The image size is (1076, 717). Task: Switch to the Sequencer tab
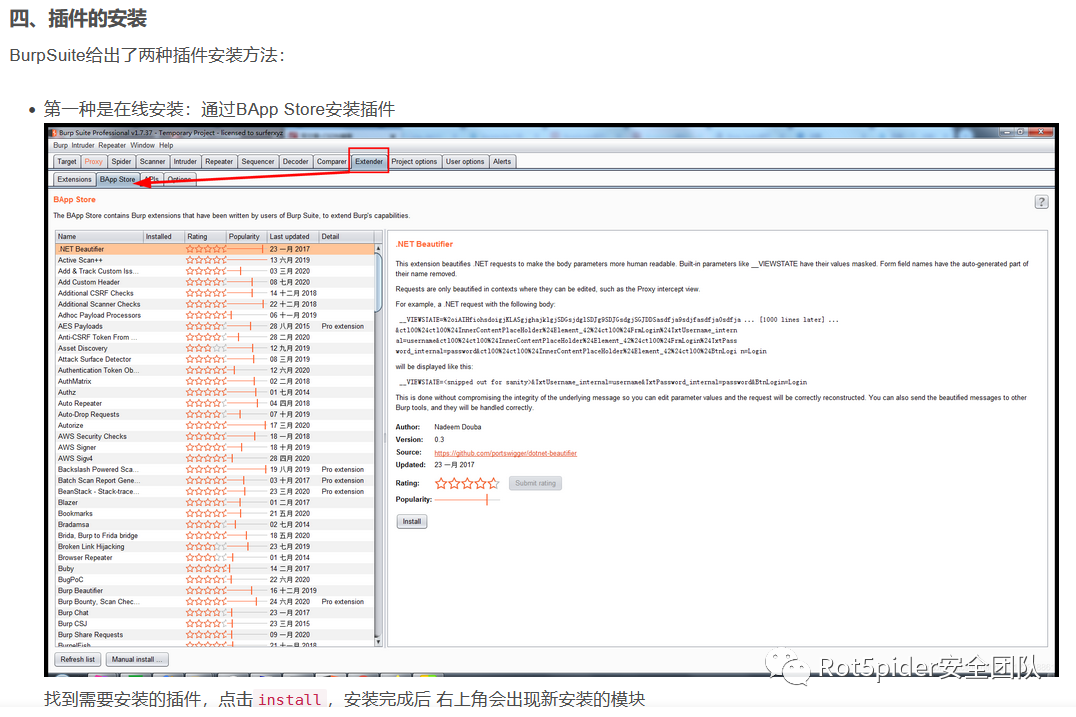click(x=258, y=162)
